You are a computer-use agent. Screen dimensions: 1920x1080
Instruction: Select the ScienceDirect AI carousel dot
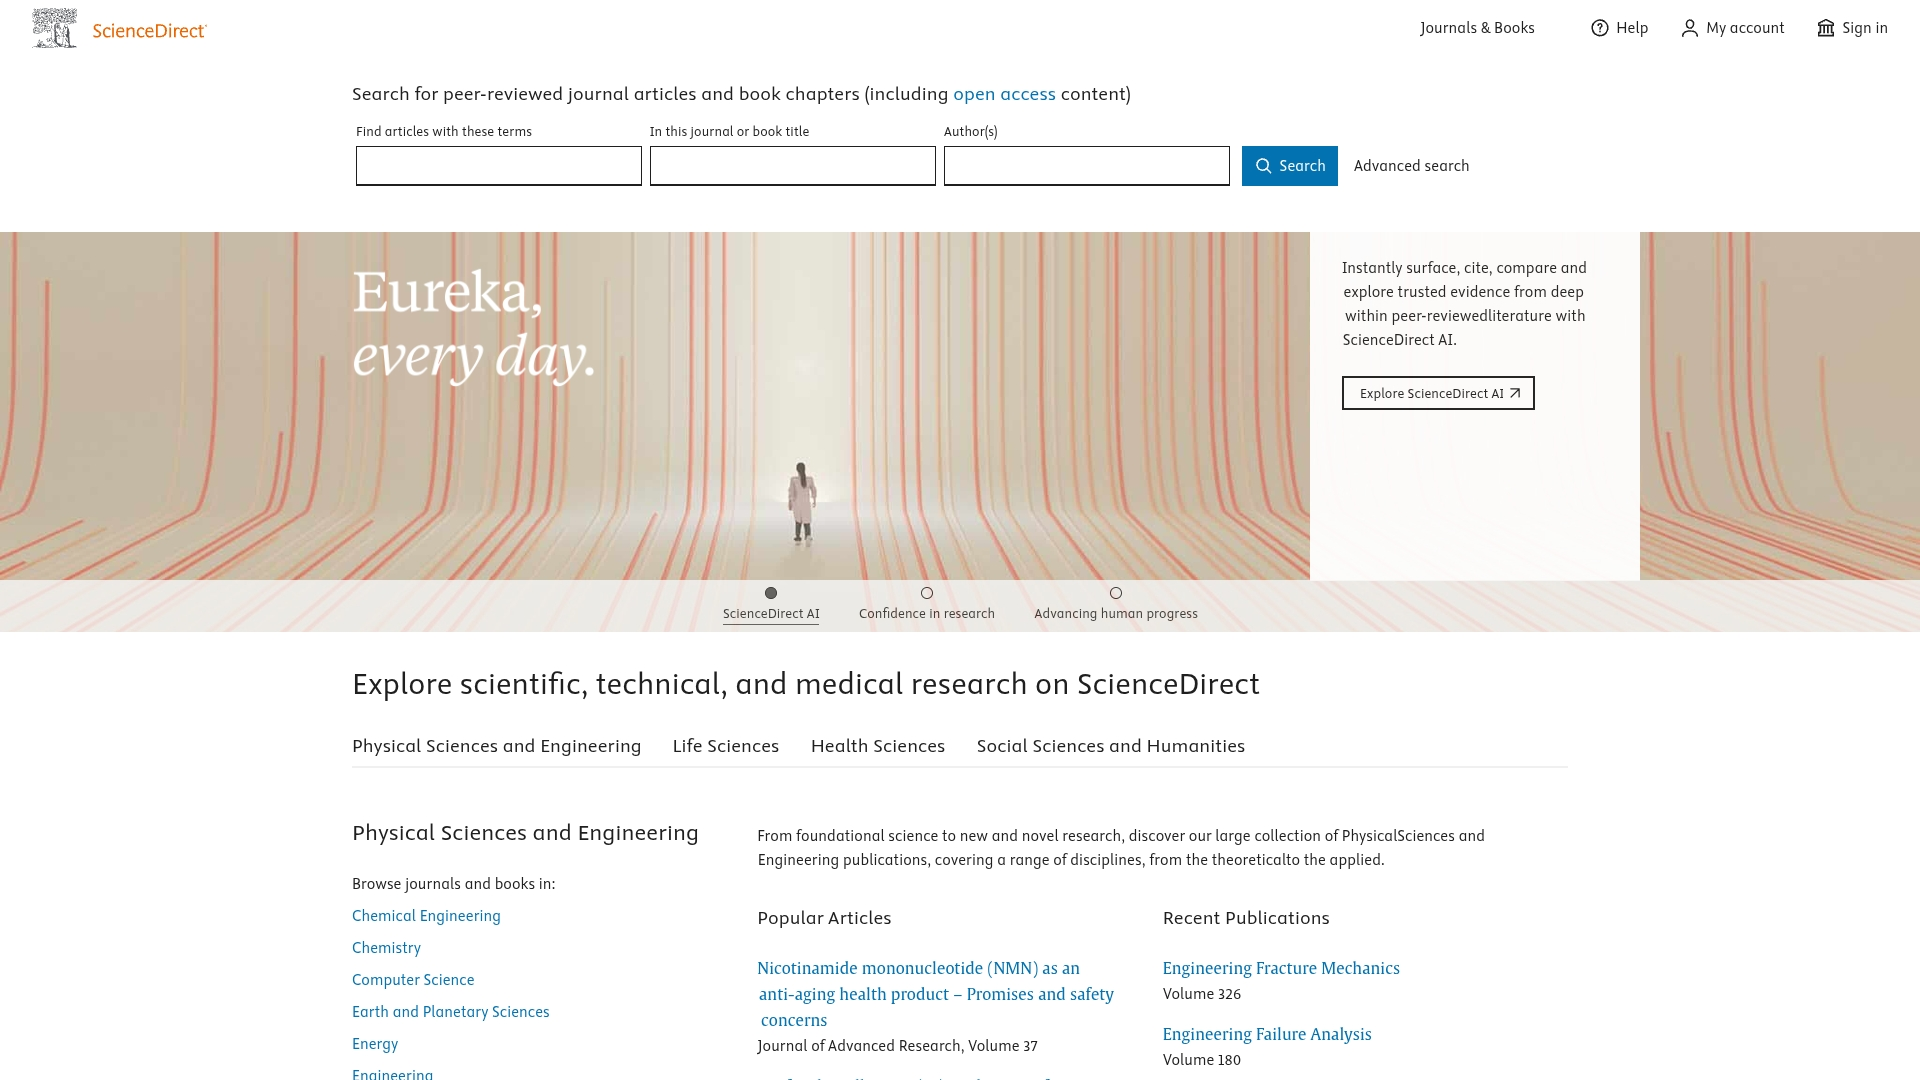point(771,593)
